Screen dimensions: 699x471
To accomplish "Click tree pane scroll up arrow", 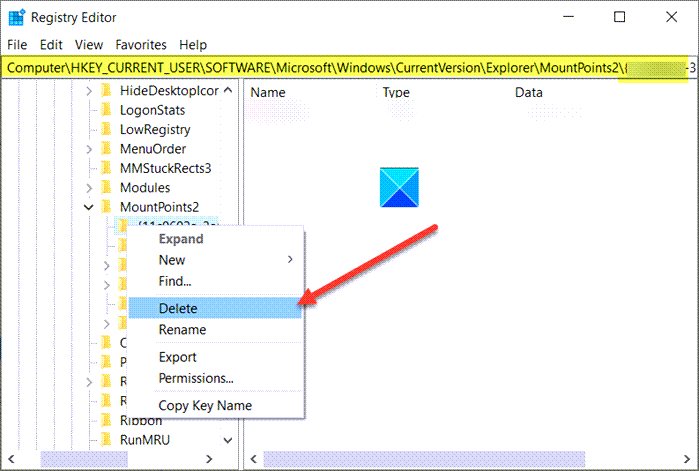I will point(228,90).
